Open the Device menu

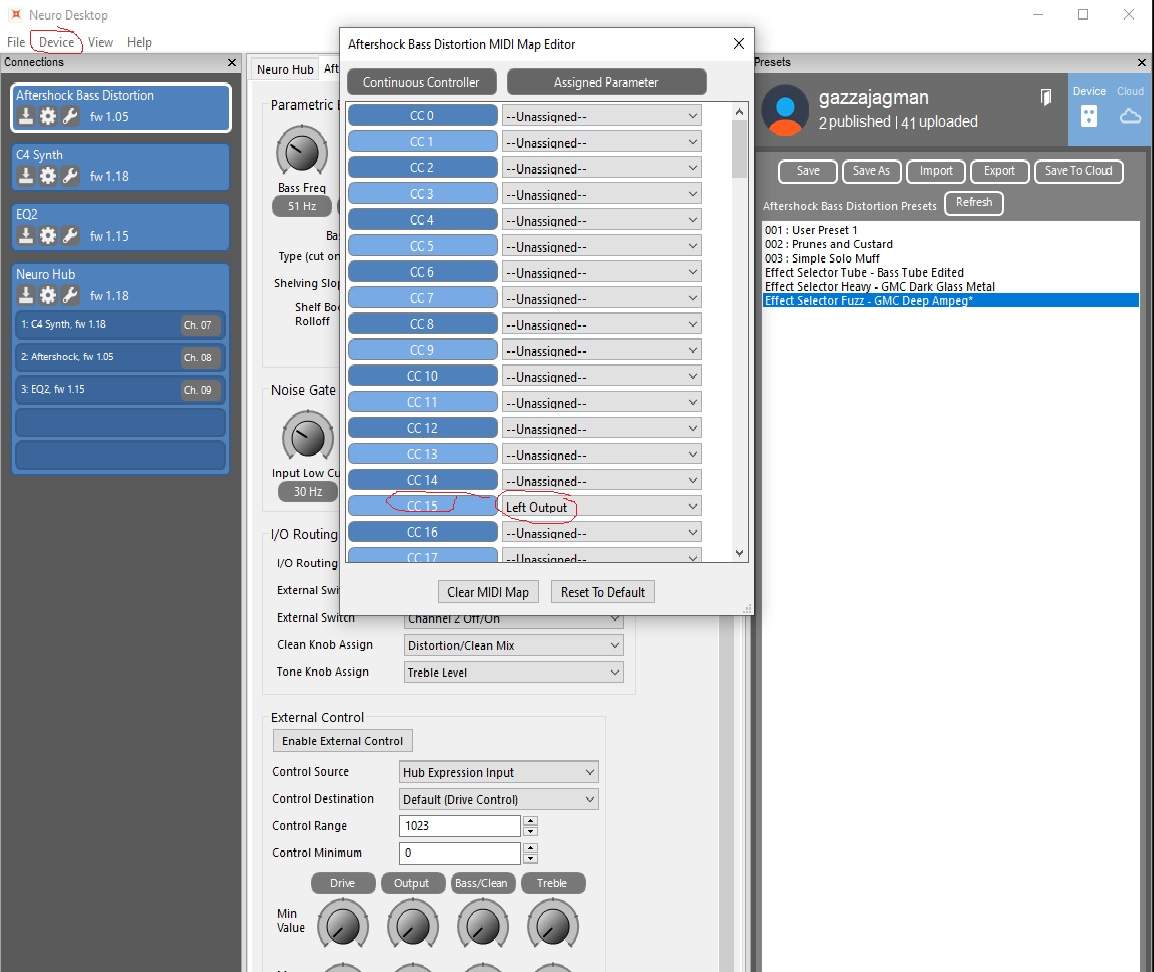point(56,42)
